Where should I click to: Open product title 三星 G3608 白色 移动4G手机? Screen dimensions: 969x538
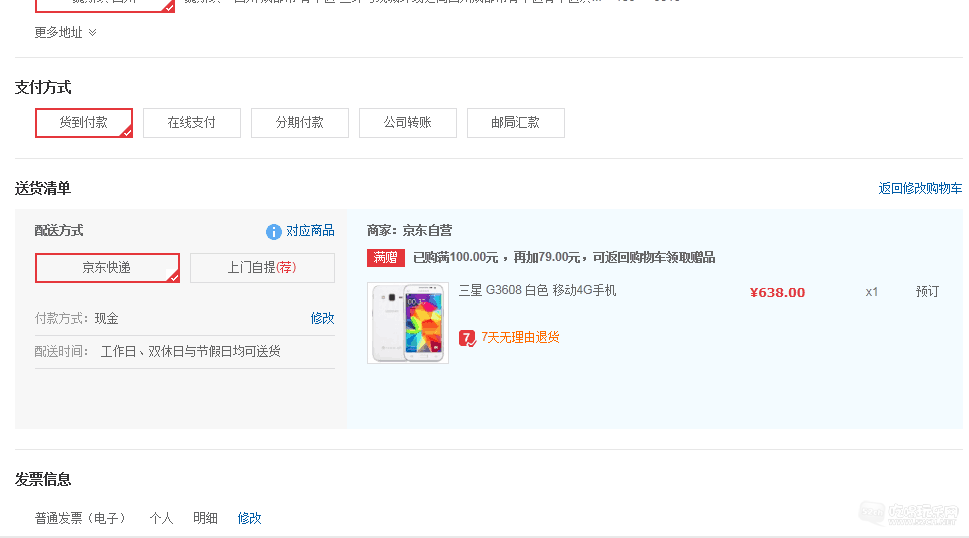tap(537, 290)
